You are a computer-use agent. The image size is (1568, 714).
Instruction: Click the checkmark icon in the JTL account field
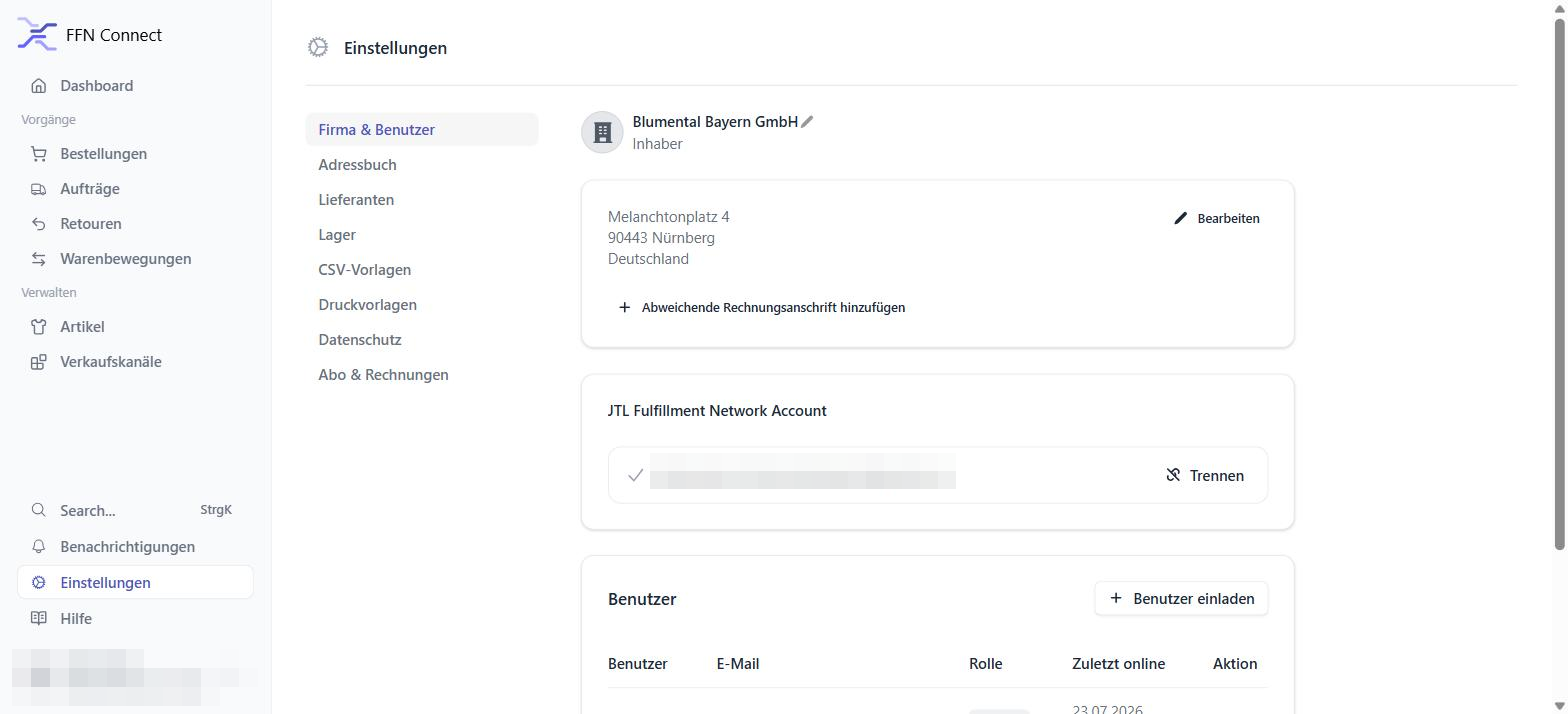635,475
